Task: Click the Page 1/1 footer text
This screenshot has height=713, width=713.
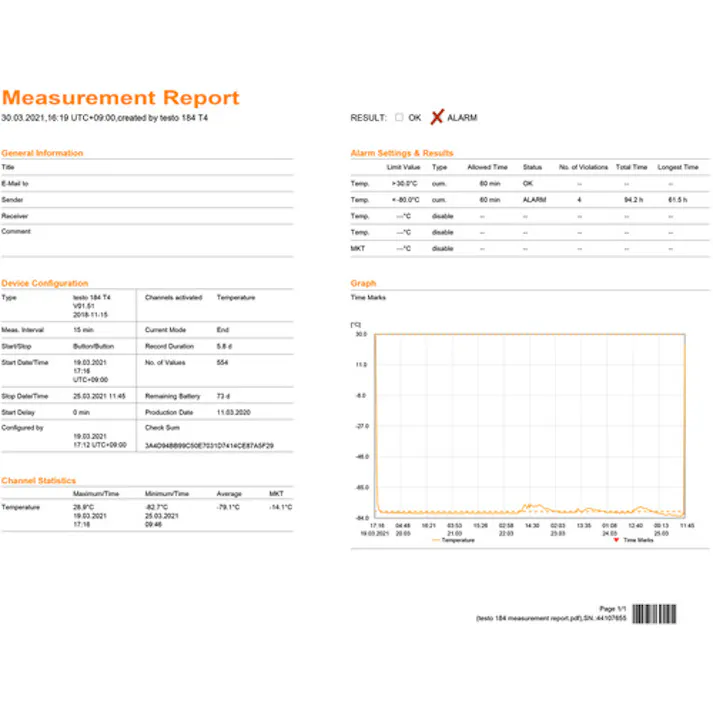Action: [613, 608]
